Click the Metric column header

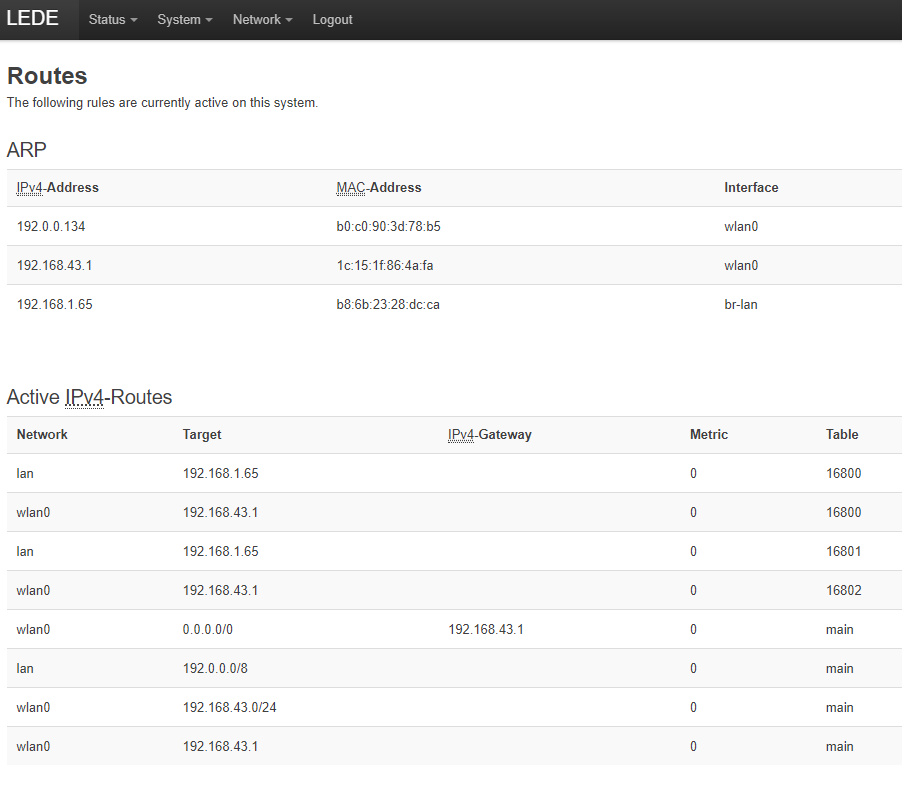[x=709, y=435]
